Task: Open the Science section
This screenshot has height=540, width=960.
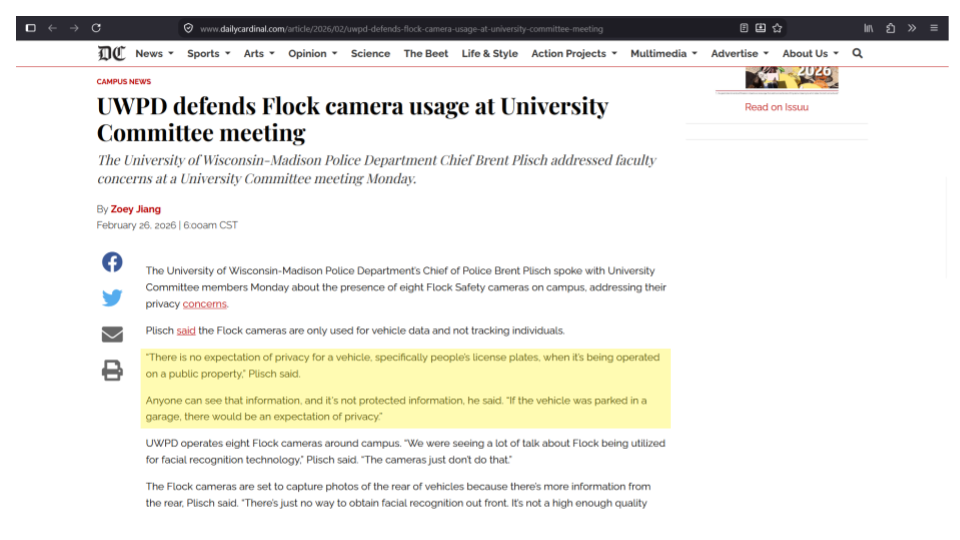Action: pyautogui.click(x=370, y=54)
